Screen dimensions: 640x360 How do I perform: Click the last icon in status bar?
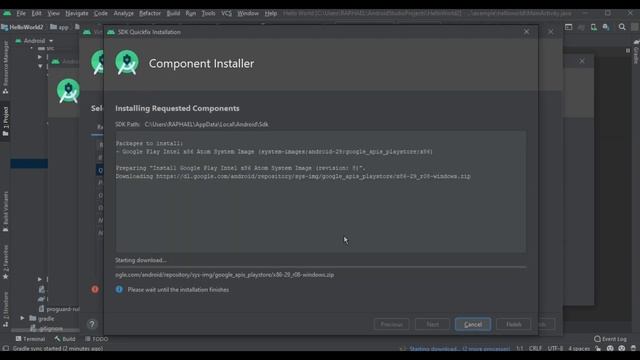[633, 349]
